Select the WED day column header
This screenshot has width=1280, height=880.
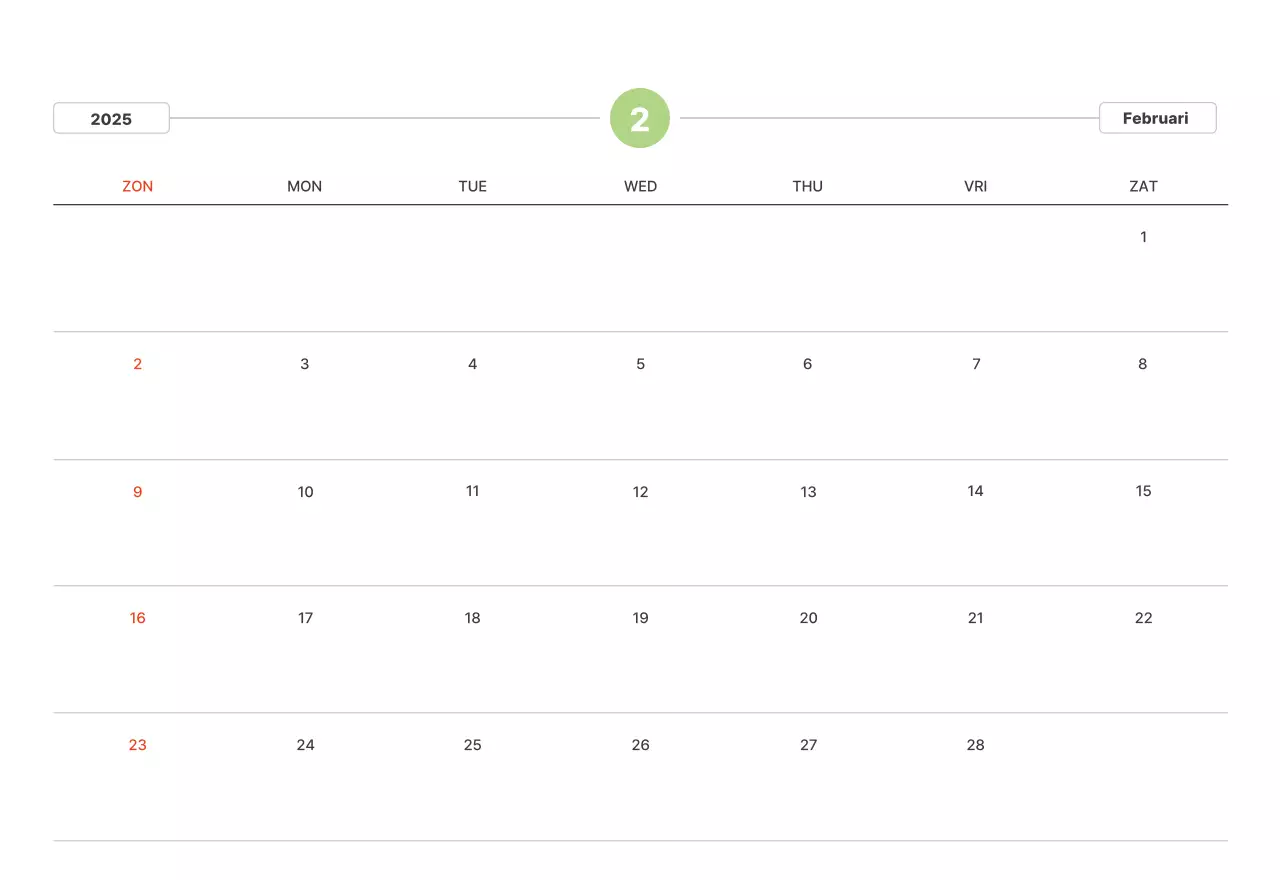coord(640,186)
